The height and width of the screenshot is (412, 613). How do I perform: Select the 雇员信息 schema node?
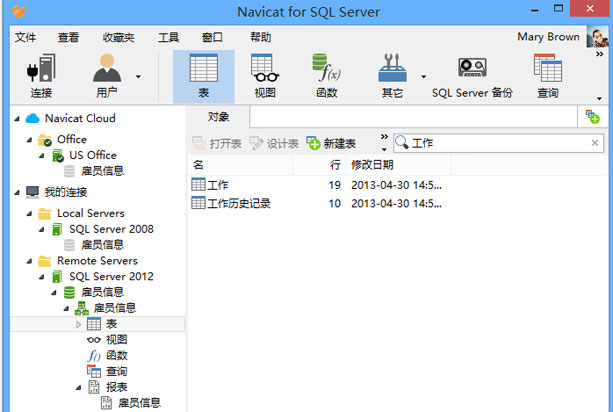coord(115,308)
